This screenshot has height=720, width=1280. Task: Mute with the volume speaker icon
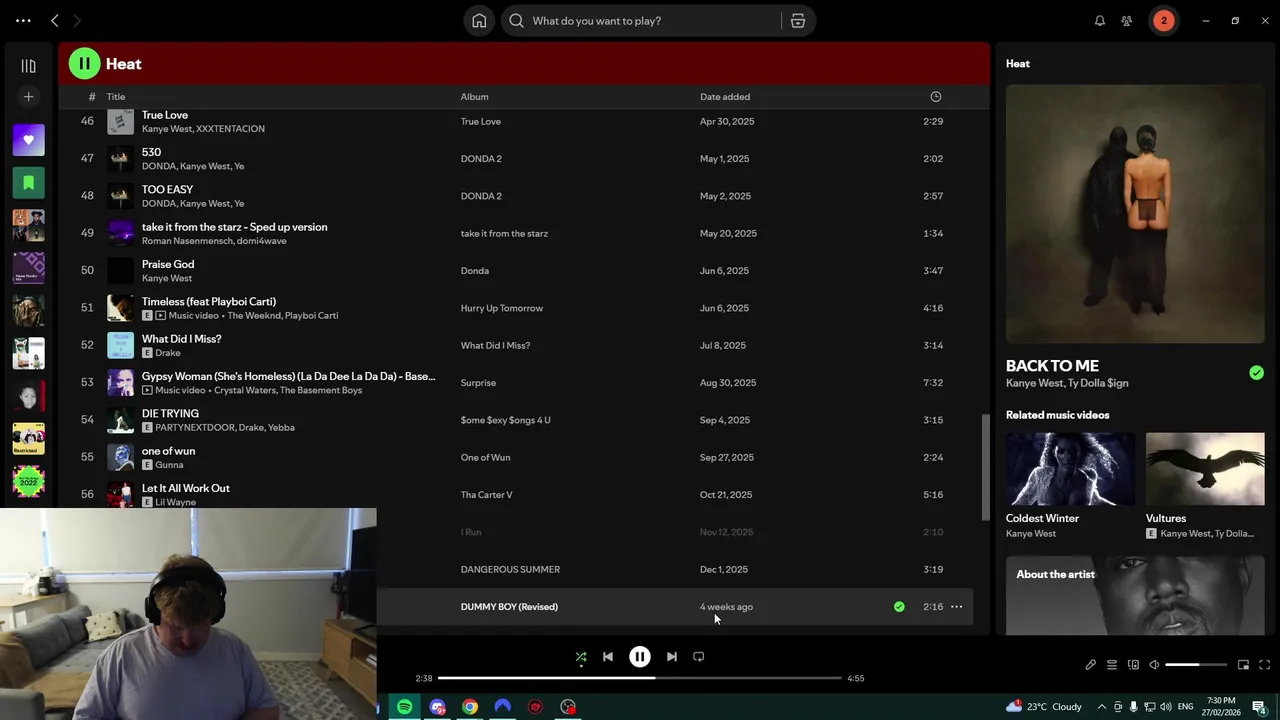click(1154, 665)
